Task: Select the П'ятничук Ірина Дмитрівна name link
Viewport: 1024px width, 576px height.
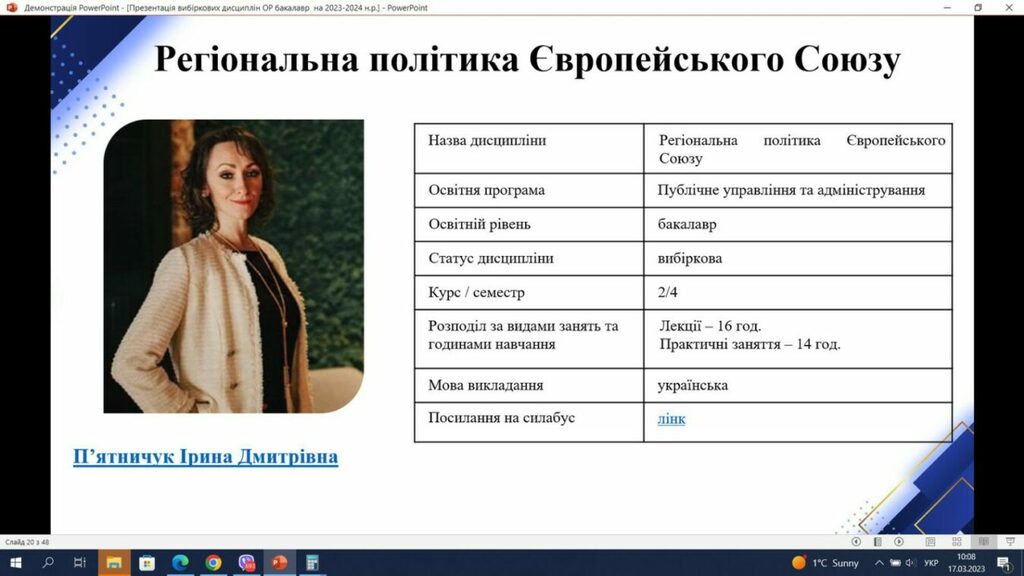Action: (x=206, y=456)
